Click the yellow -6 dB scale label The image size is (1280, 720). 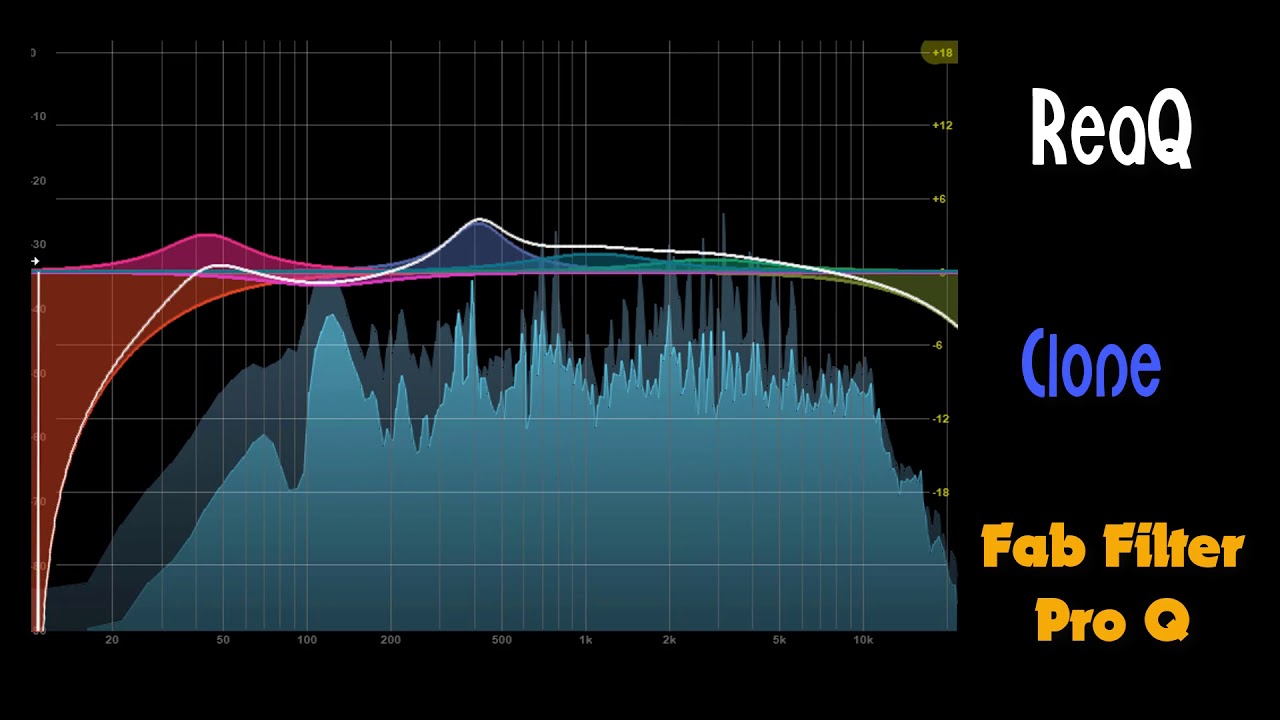(x=938, y=345)
